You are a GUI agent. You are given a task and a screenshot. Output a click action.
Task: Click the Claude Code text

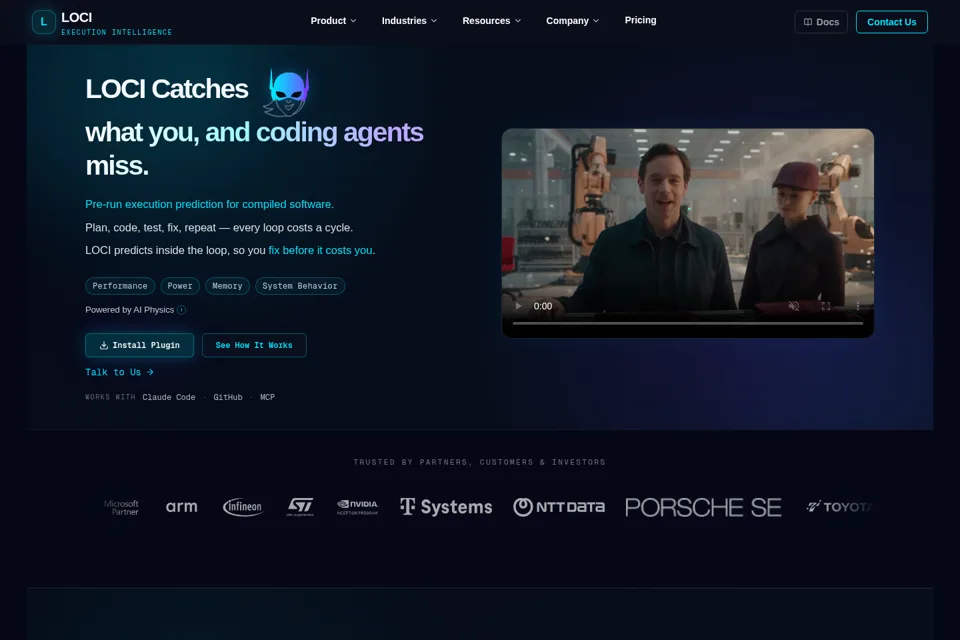pos(169,397)
